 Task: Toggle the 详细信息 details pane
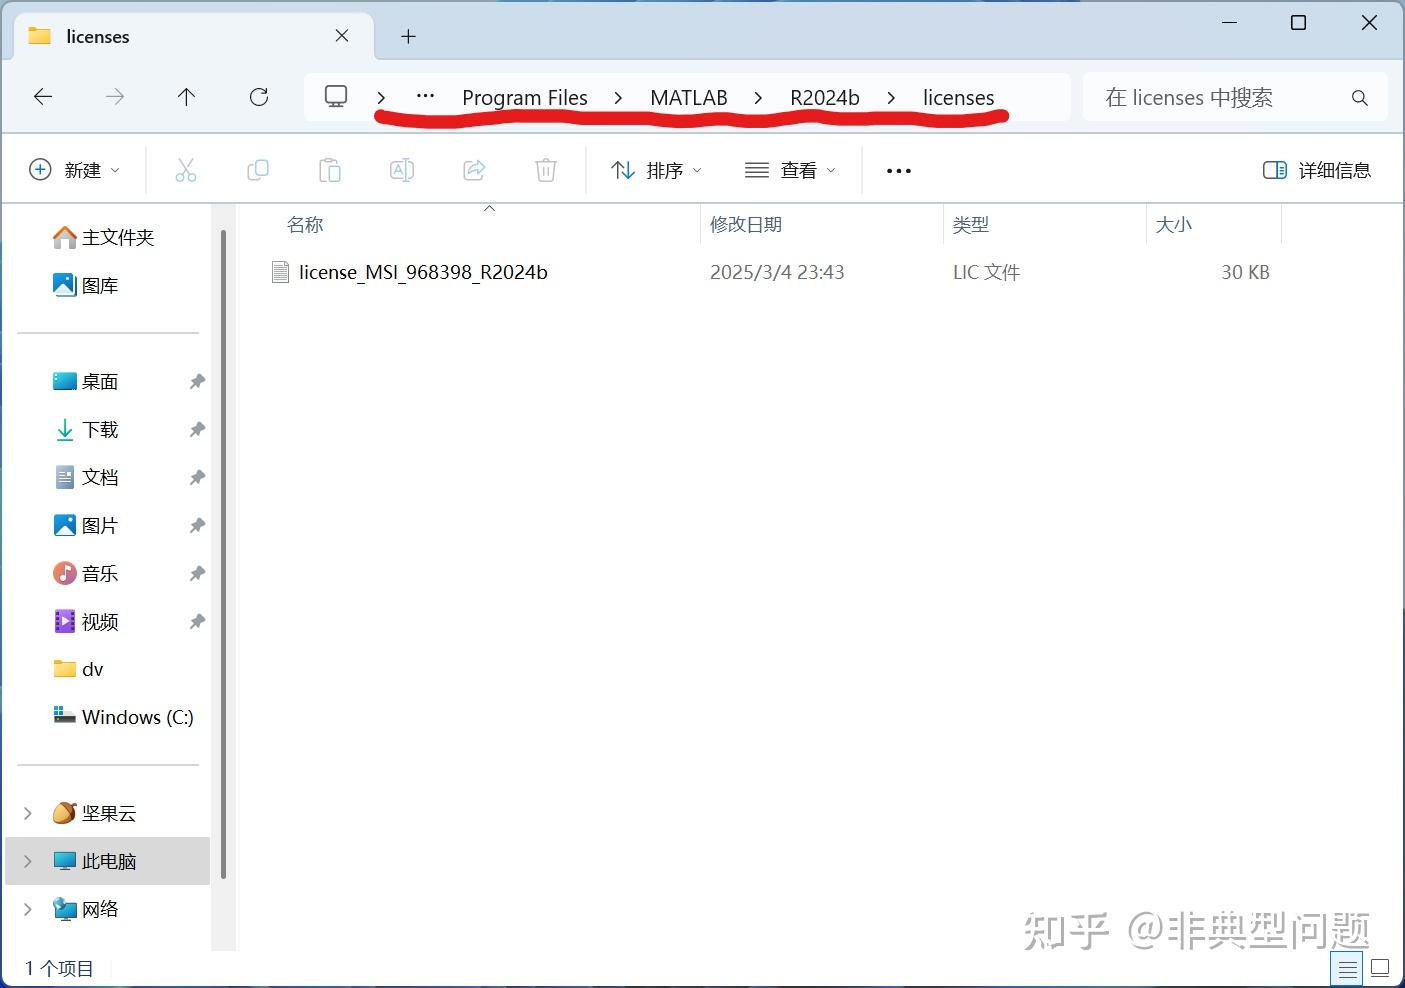(x=1316, y=170)
